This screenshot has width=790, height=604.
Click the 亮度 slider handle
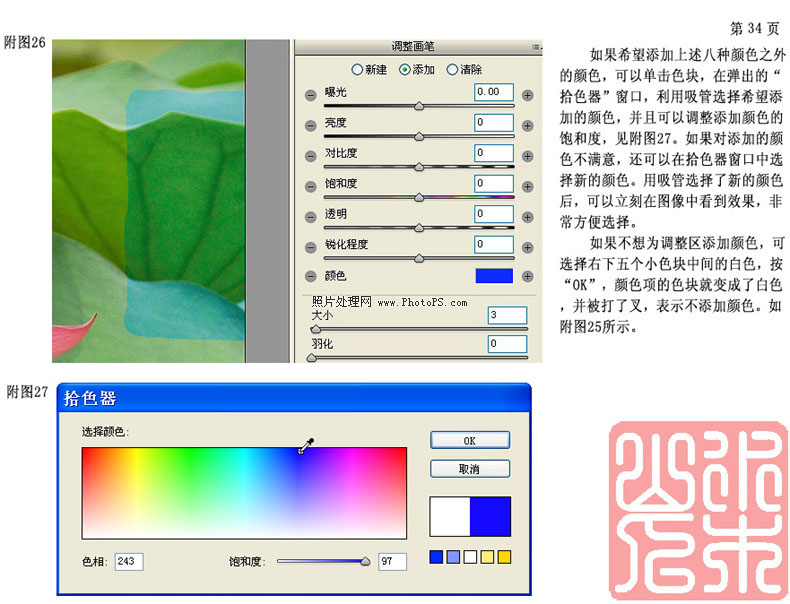[419, 137]
